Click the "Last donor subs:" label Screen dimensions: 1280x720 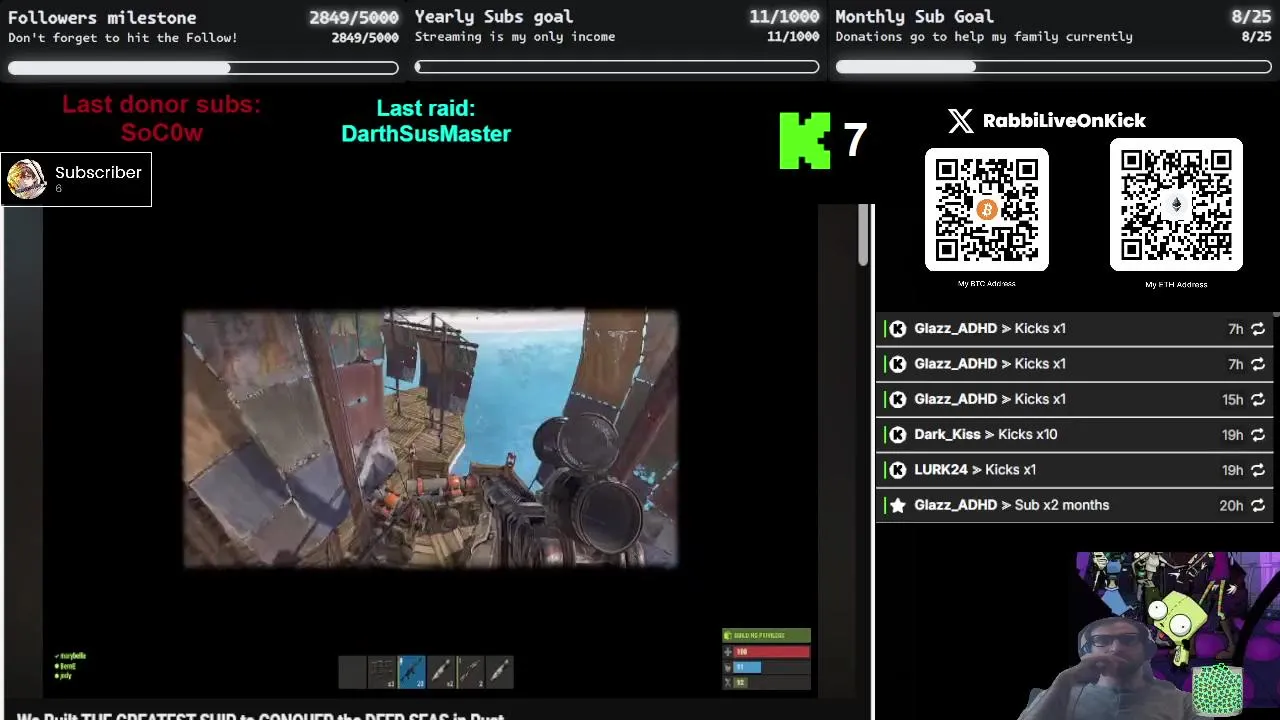161,105
